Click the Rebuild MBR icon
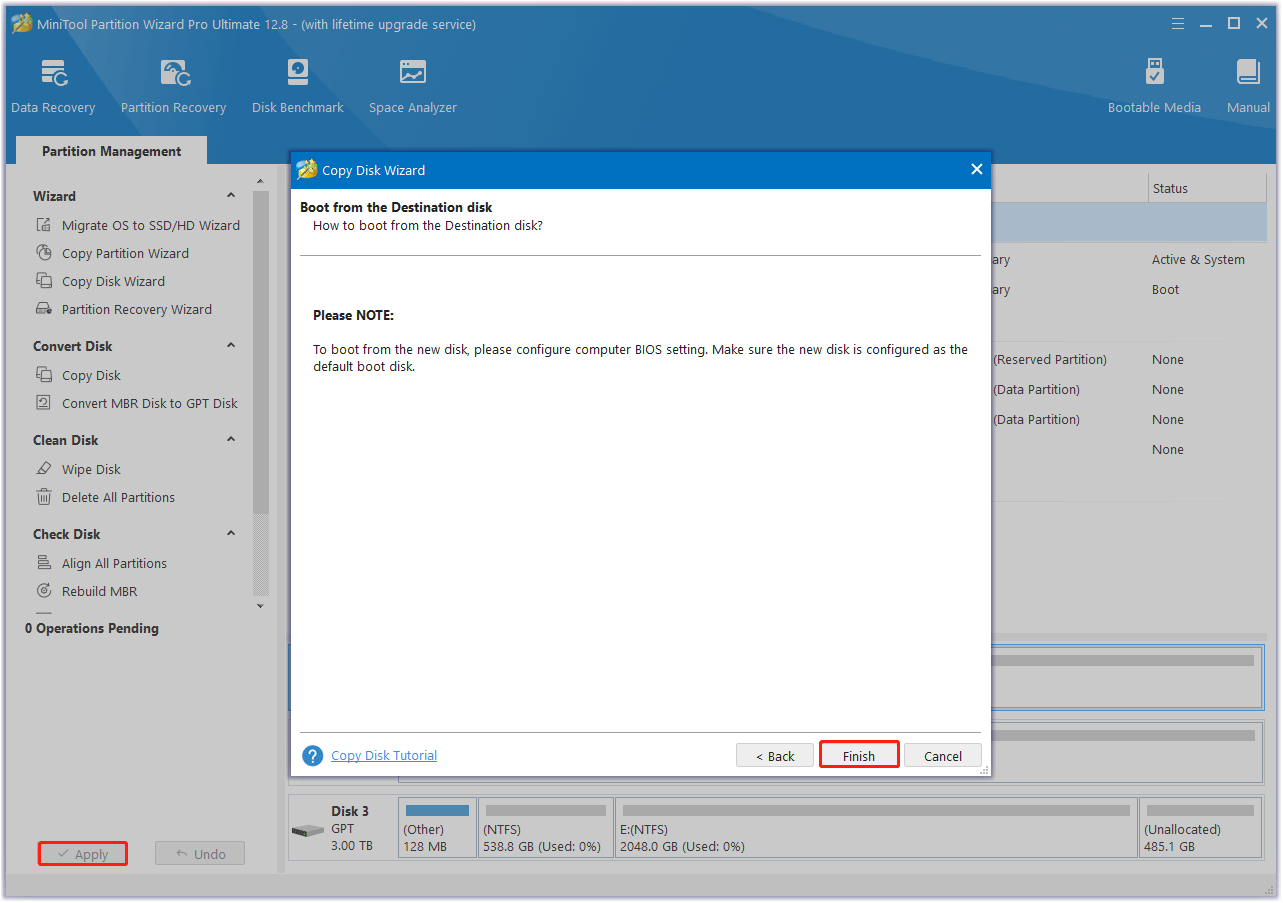 coord(43,591)
